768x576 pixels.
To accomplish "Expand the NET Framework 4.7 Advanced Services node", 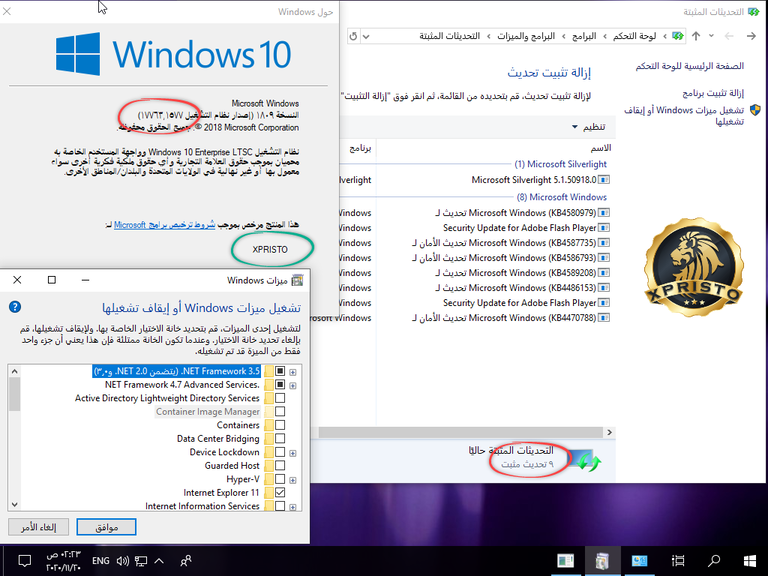I will coord(293,385).
